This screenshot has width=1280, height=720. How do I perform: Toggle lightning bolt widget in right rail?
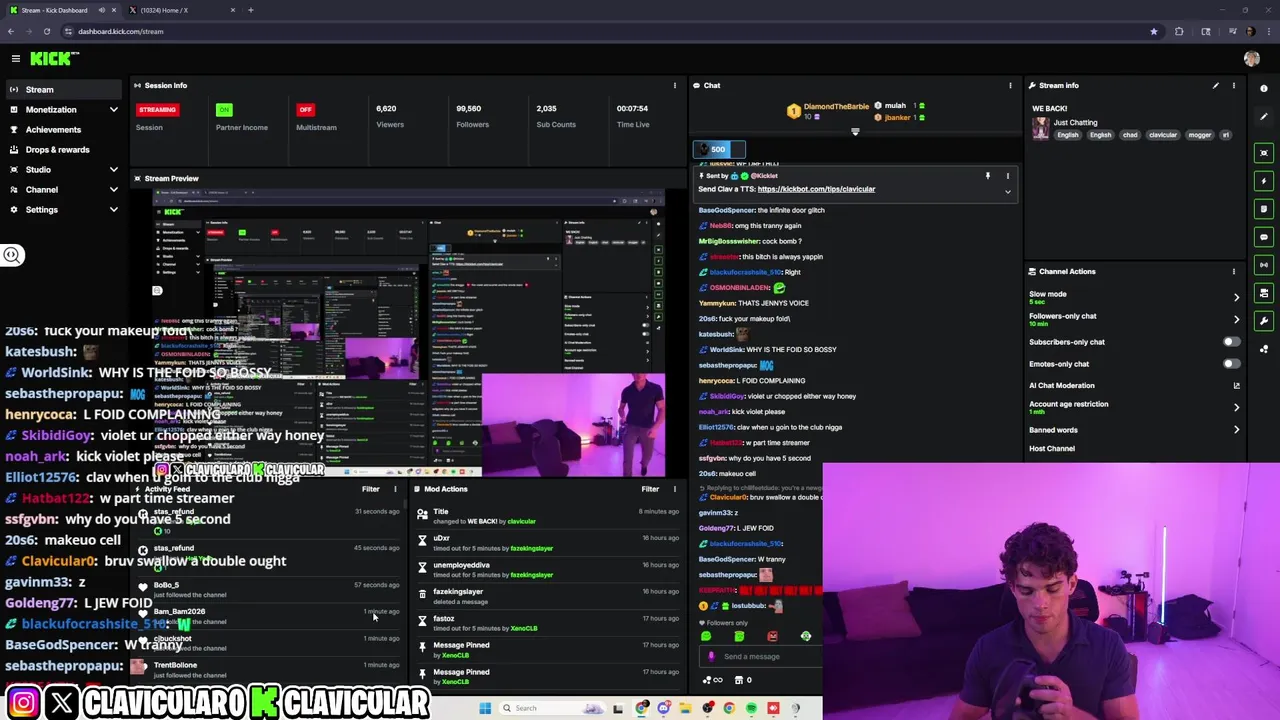(1264, 181)
